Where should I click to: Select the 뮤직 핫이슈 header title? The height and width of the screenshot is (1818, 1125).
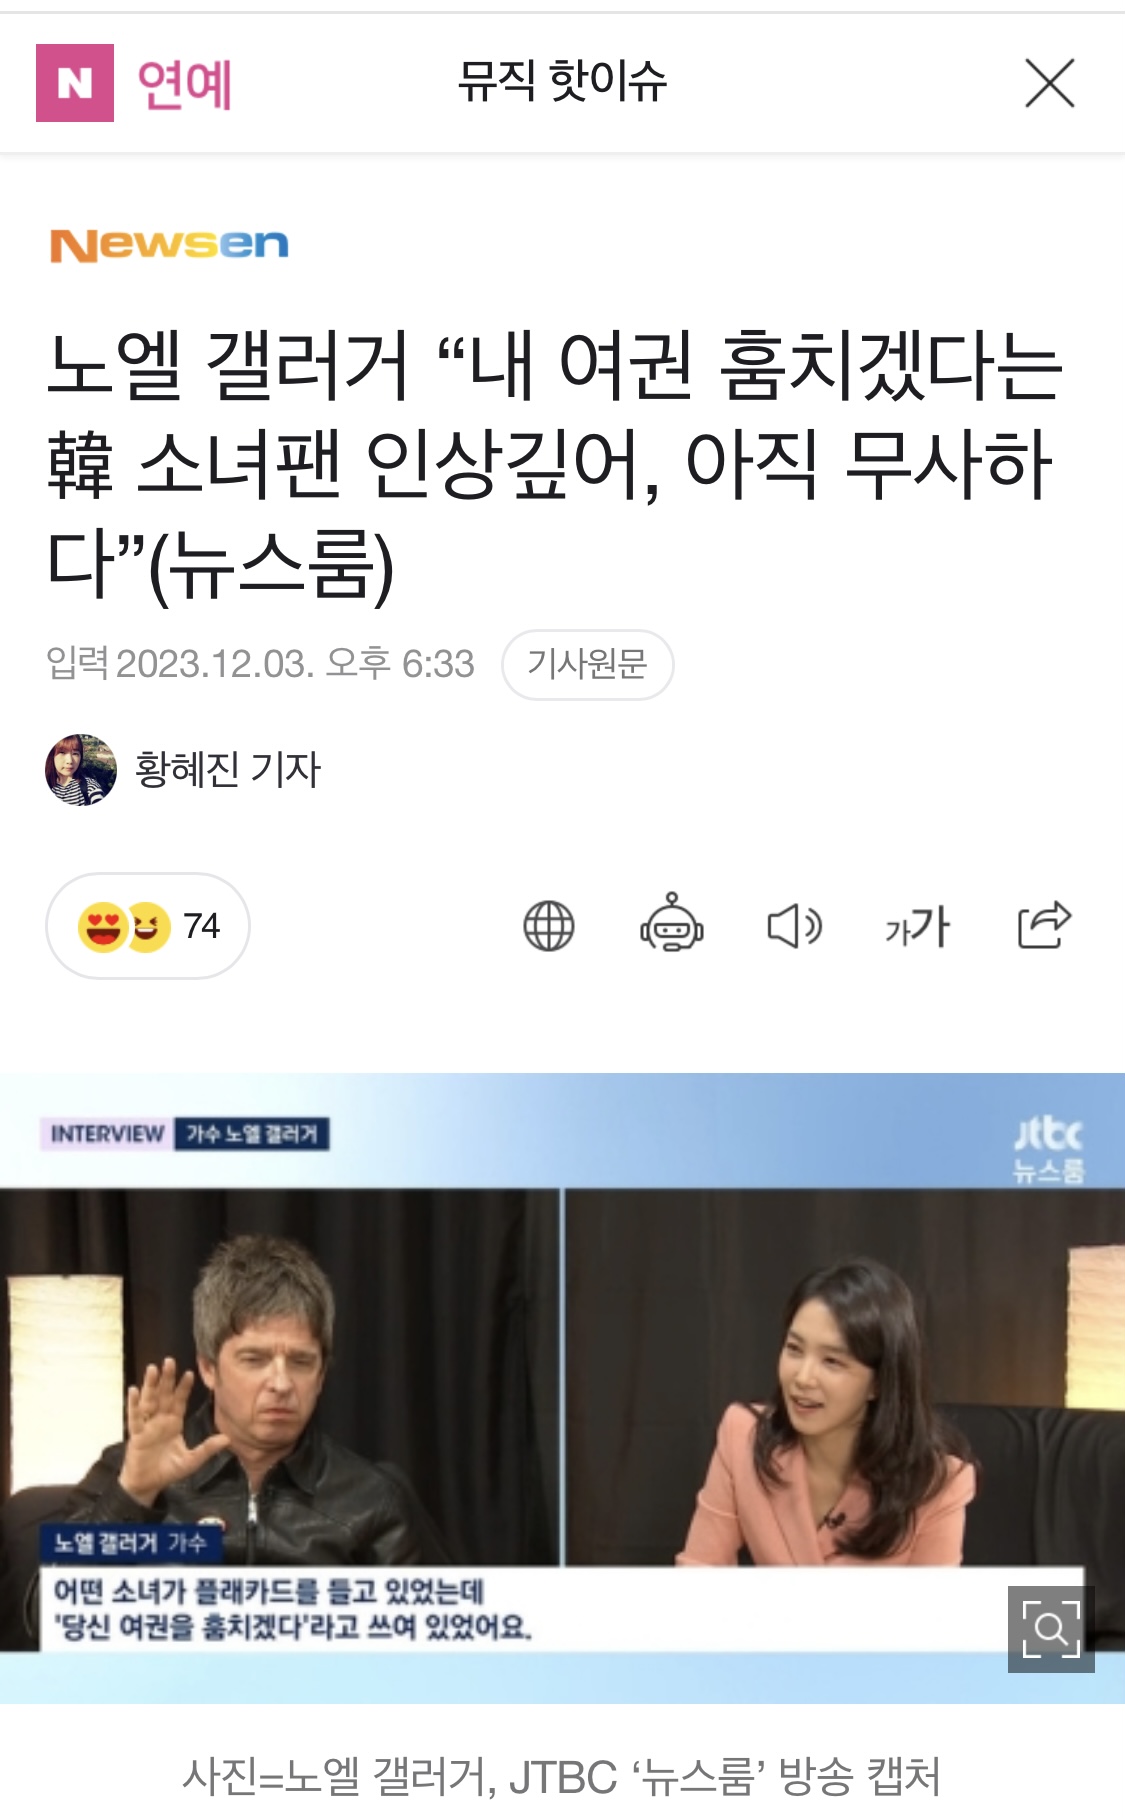(562, 82)
